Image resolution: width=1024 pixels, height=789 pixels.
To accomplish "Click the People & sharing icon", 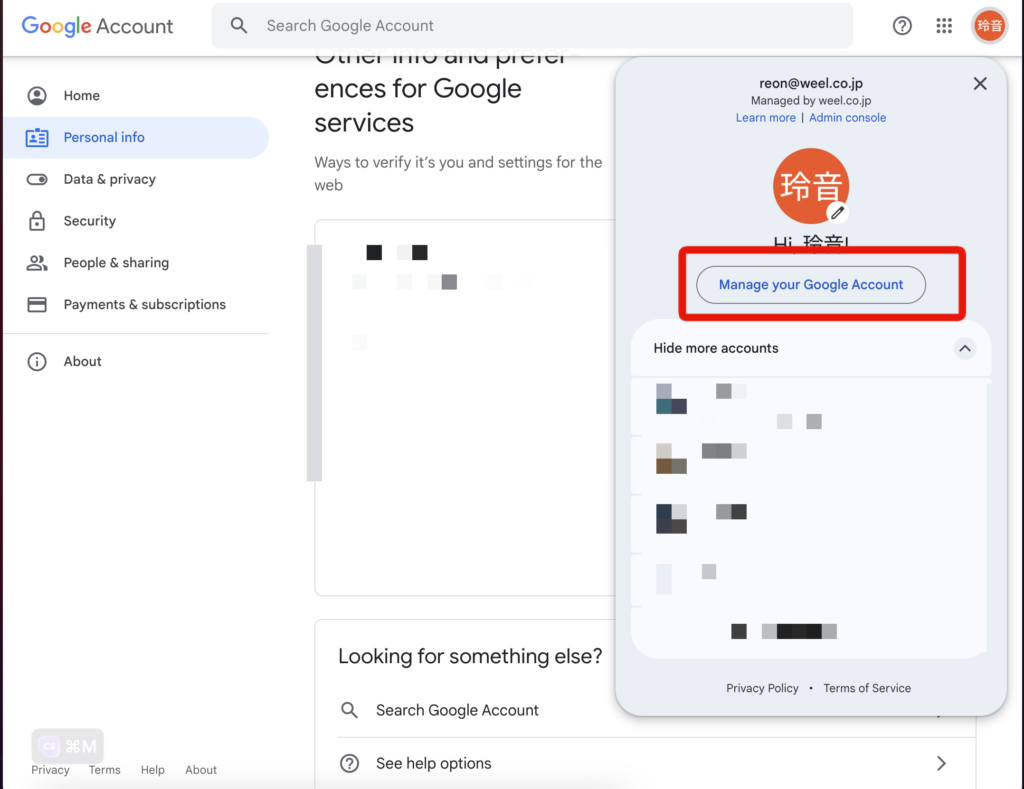I will (x=37, y=263).
